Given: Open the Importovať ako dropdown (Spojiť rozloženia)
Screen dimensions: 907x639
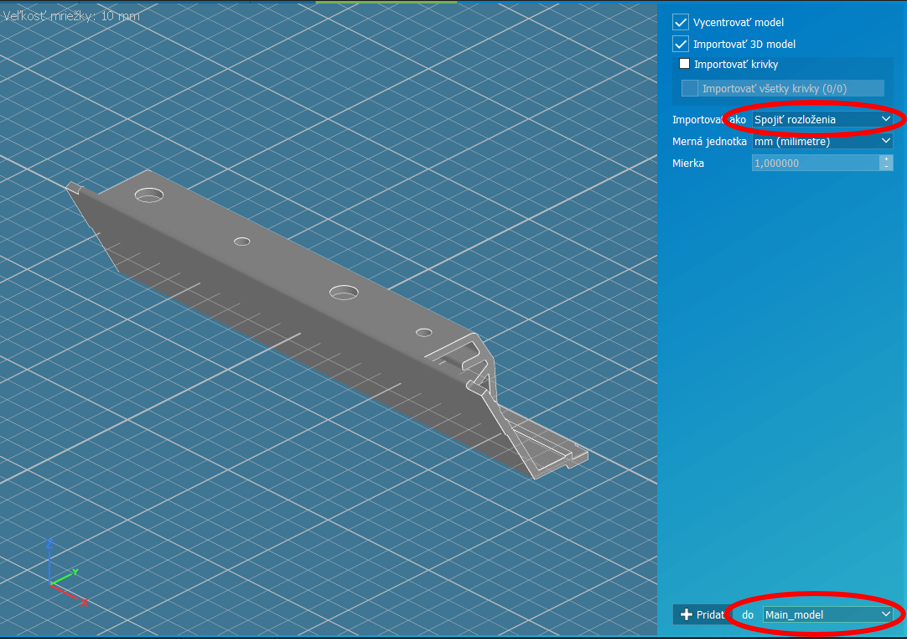Looking at the screenshot, I should point(822,119).
